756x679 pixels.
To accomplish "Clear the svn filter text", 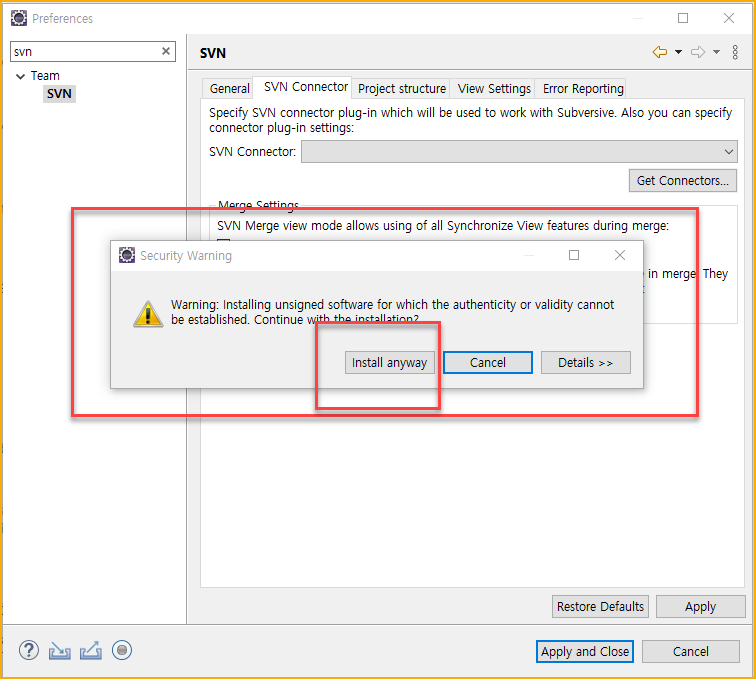I will (x=165, y=51).
